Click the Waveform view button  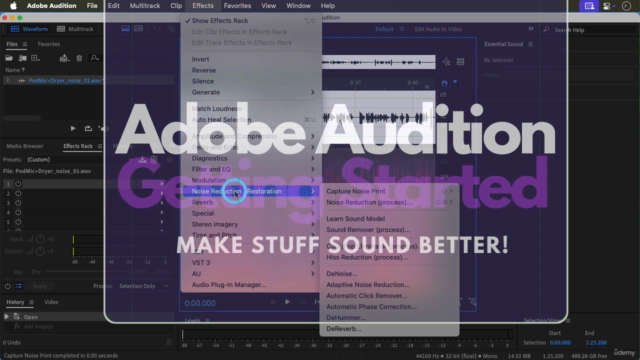coord(29,29)
